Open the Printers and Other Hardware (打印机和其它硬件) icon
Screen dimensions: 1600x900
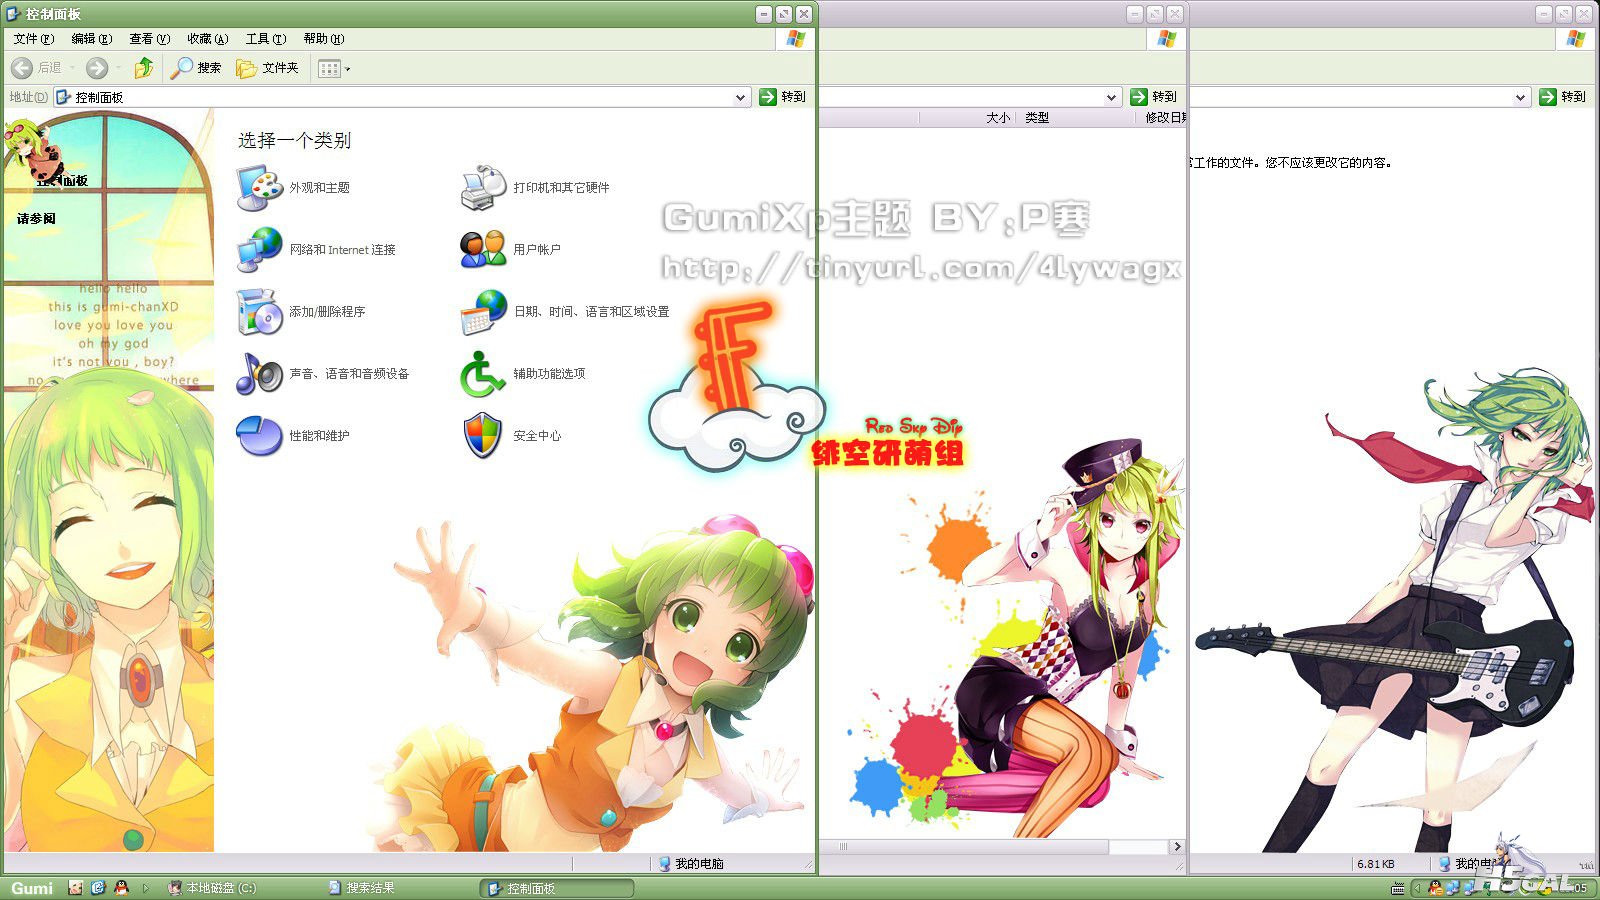tap(483, 188)
